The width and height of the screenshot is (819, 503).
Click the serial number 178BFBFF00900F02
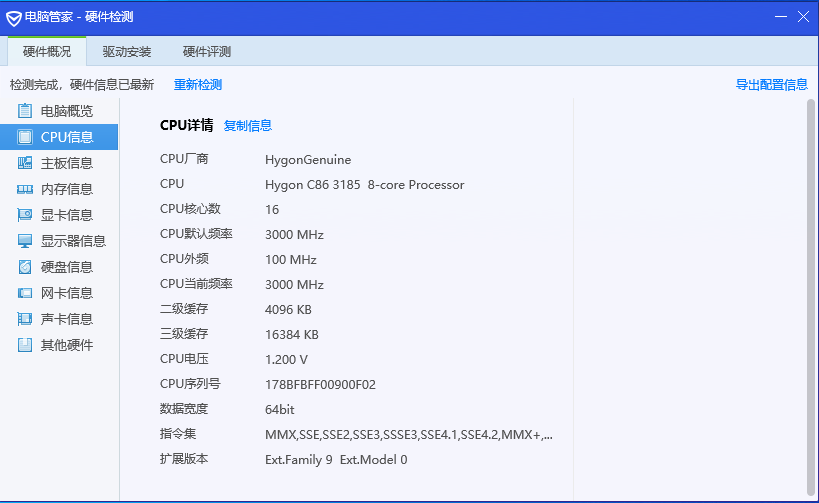[320, 385]
